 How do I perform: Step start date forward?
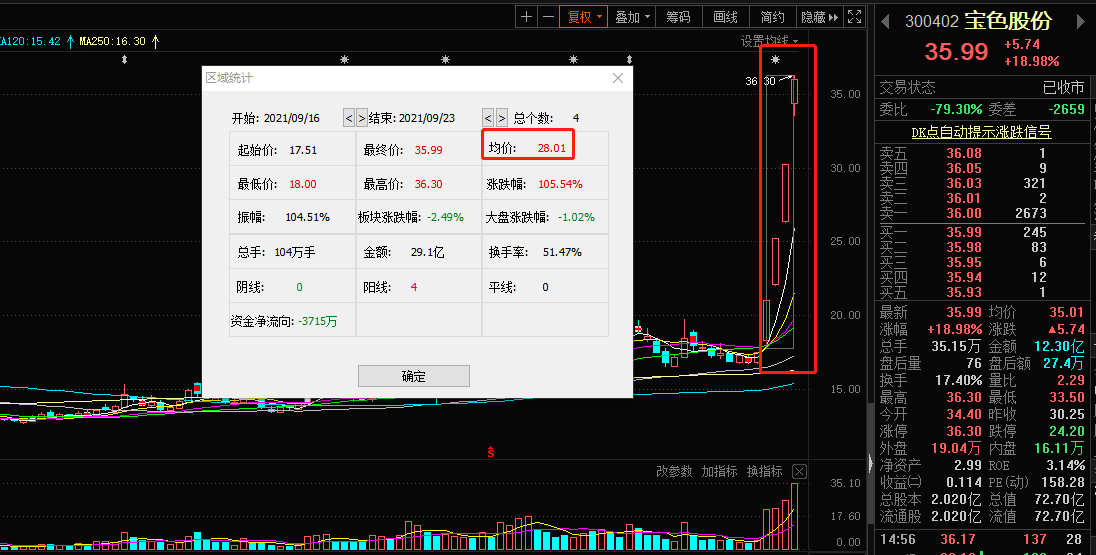(361, 117)
